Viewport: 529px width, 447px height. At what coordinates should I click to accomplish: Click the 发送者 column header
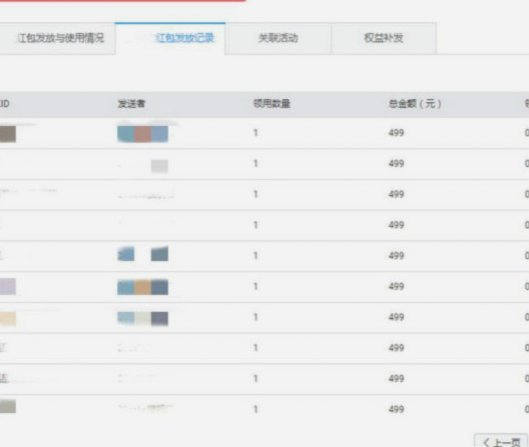pos(131,104)
